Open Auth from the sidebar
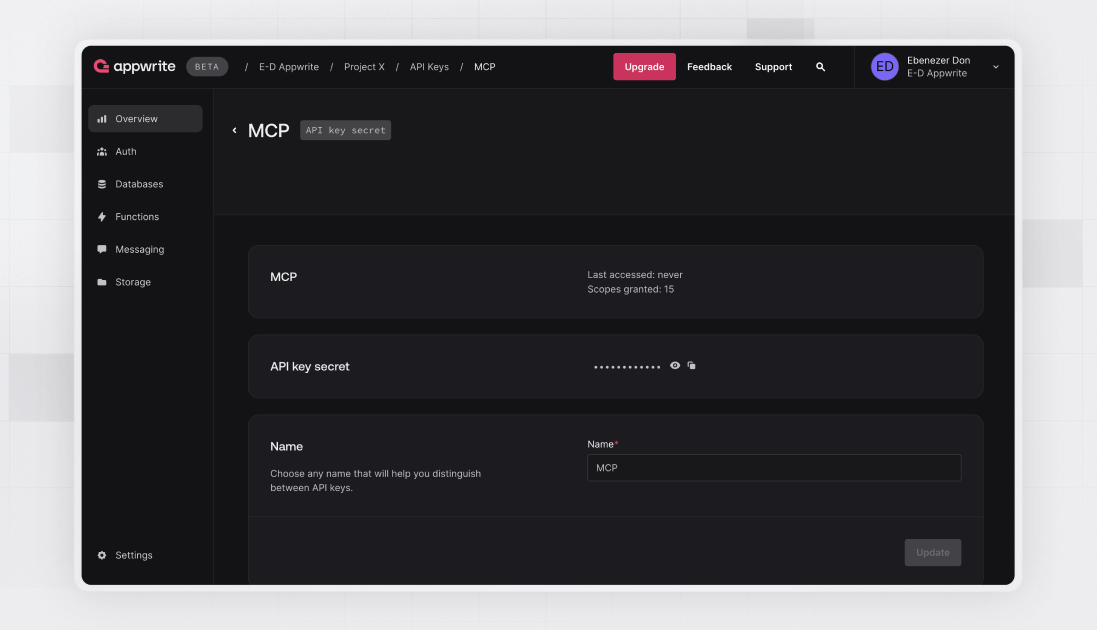The image size is (1097, 630). [x=101, y=150]
